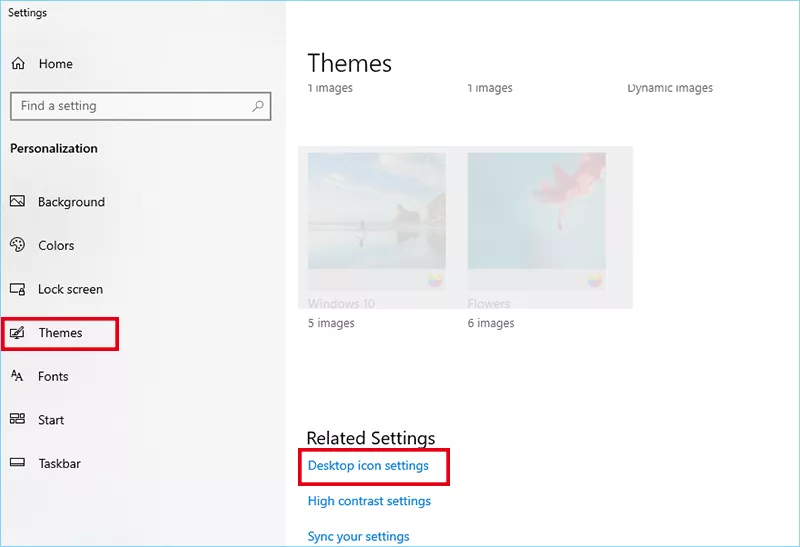The height and width of the screenshot is (547, 800).
Task: Go to Fonts page via text label
Action: pyautogui.click(x=53, y=377)
